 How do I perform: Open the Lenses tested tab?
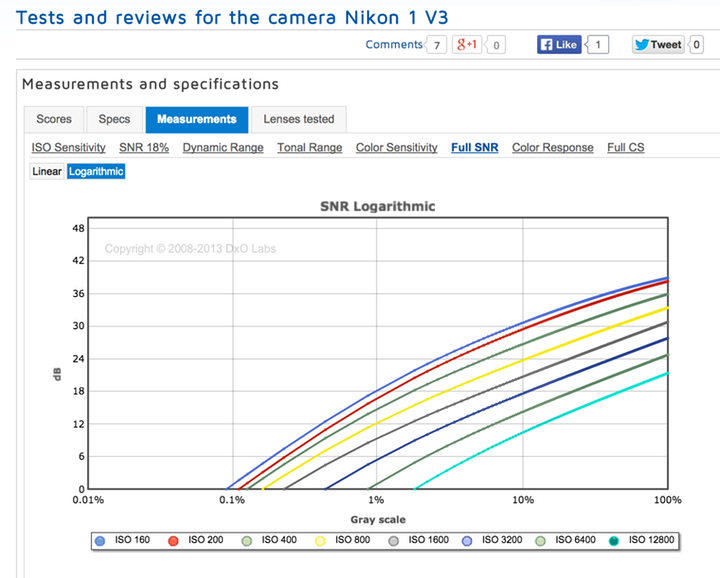pyautogui.click(x=298, y=119)
